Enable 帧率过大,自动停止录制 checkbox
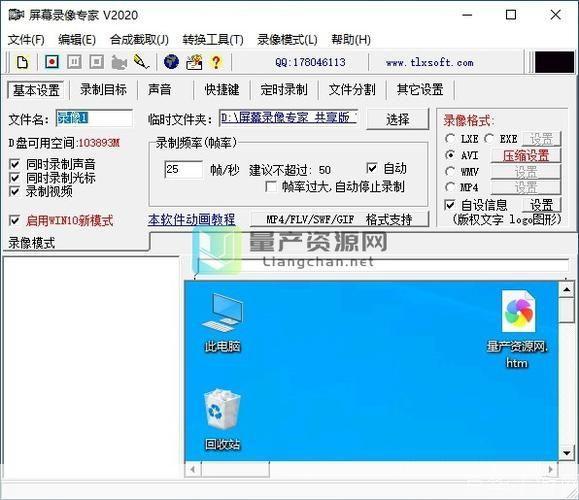 (x=271, y=186)
